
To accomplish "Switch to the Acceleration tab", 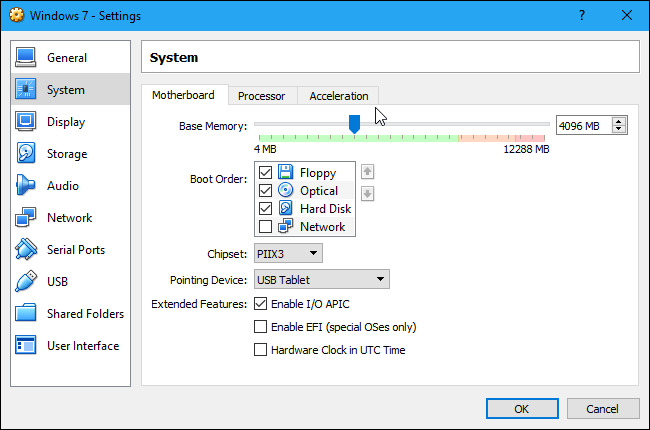I will click(x=338, y=96).
